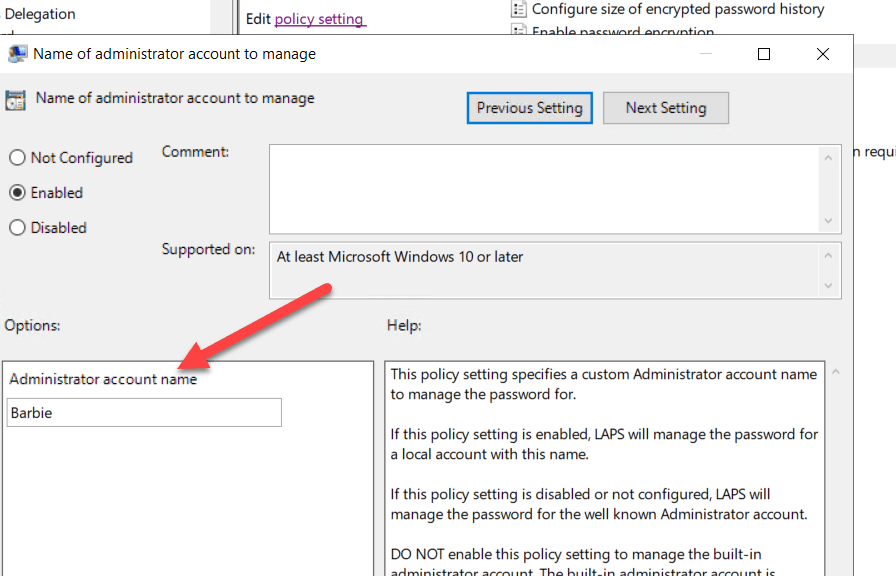Viewport: 896px width, 576px height.
Task: Select the Disabled radio button
Action: 16,227
